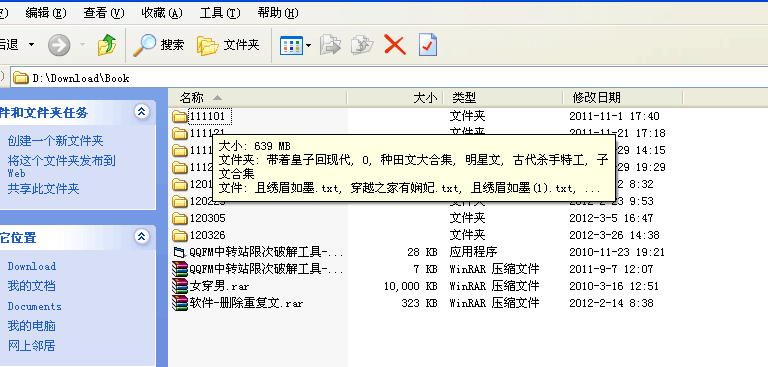Click the folder icon in address bar
The height and width of the screenshot is (367, 768).
click(20, 78)
